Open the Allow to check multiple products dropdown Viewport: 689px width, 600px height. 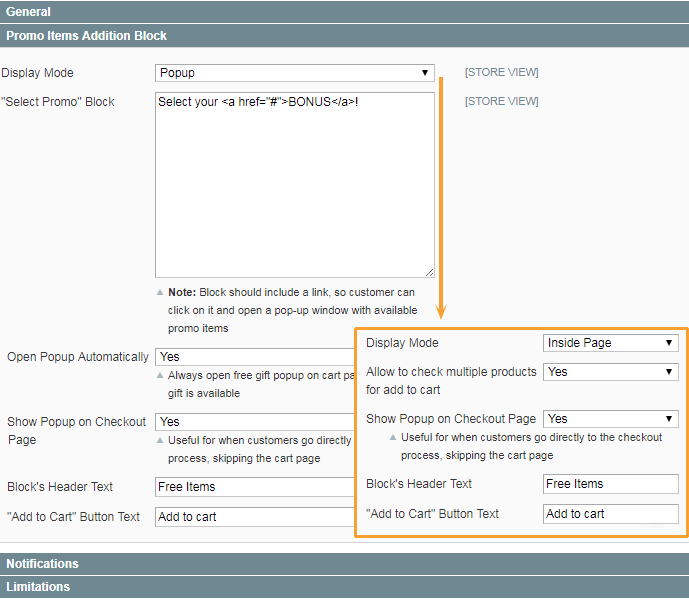[611, 372]
